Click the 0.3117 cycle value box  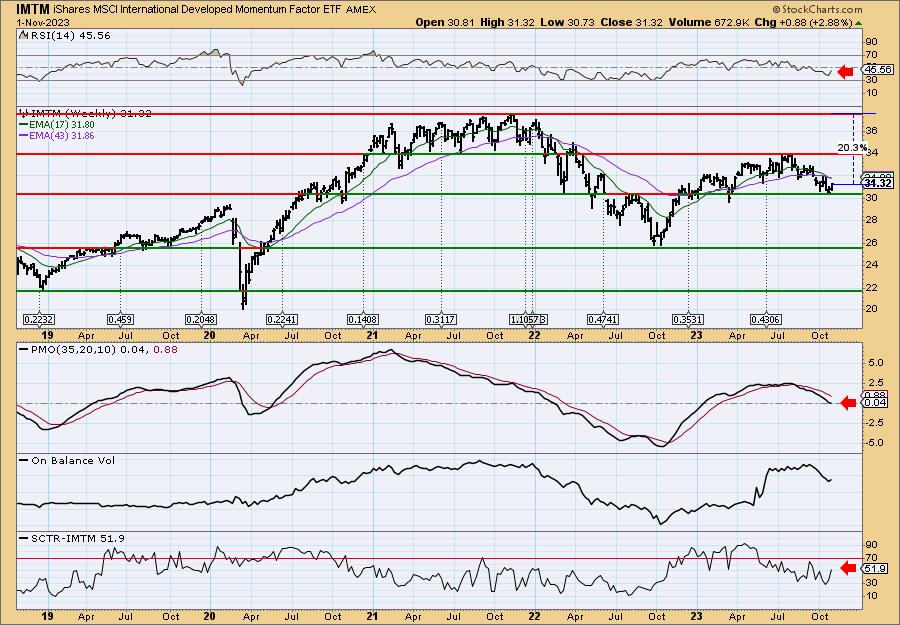tap(441, 319)
